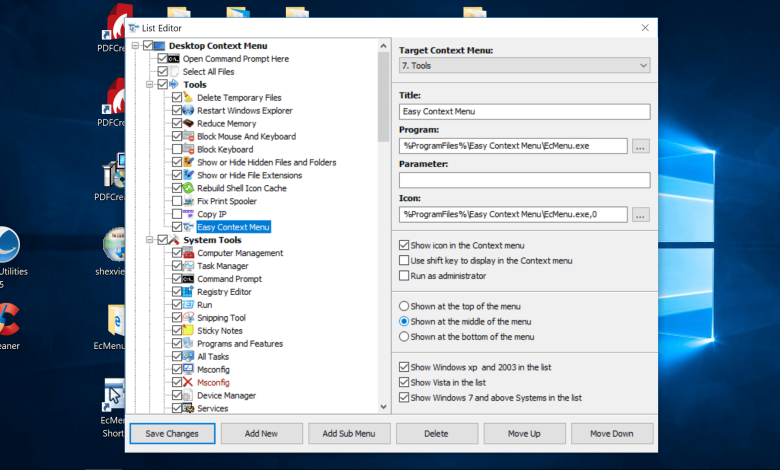Collapse the System Tools tree node
The height and width of the screenshot is (470, 780).
149,240
